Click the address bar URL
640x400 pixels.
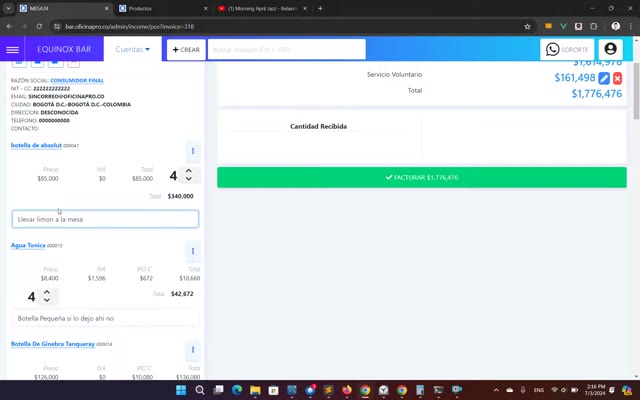click(130, 27)
